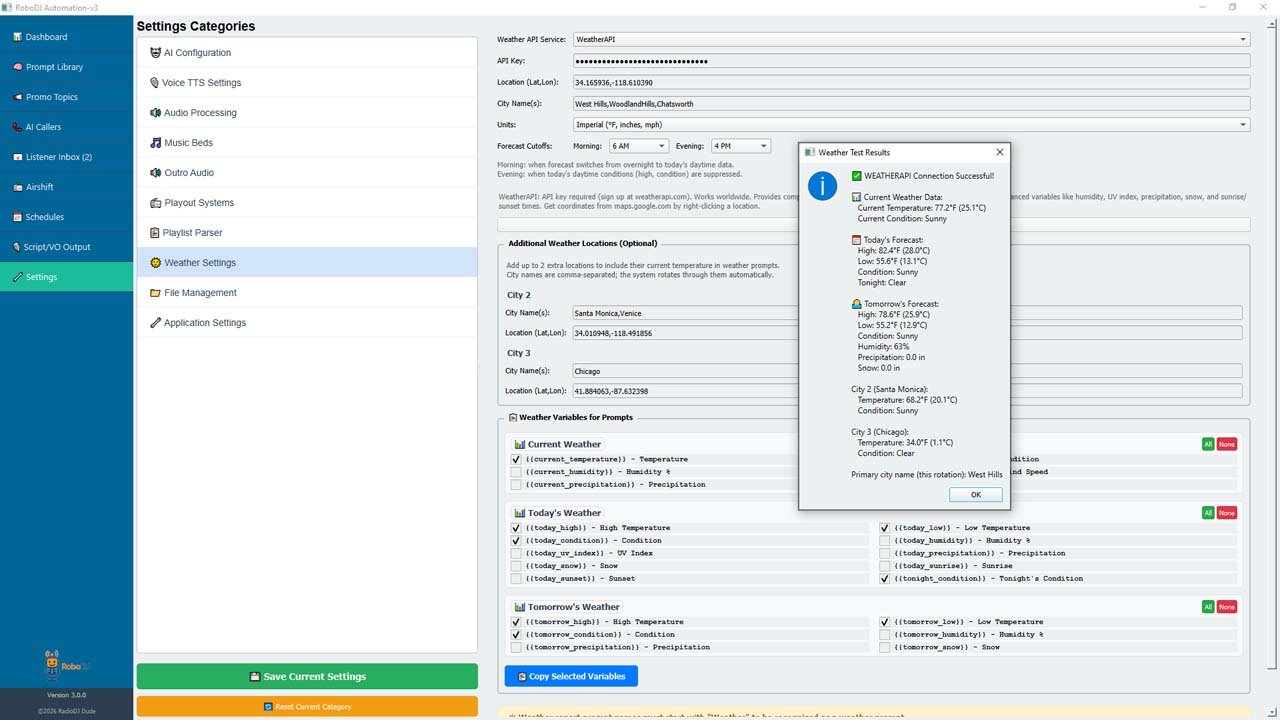Click the AI Callers phone icon
Viewport: 1280px width, 720px height.
17,127
